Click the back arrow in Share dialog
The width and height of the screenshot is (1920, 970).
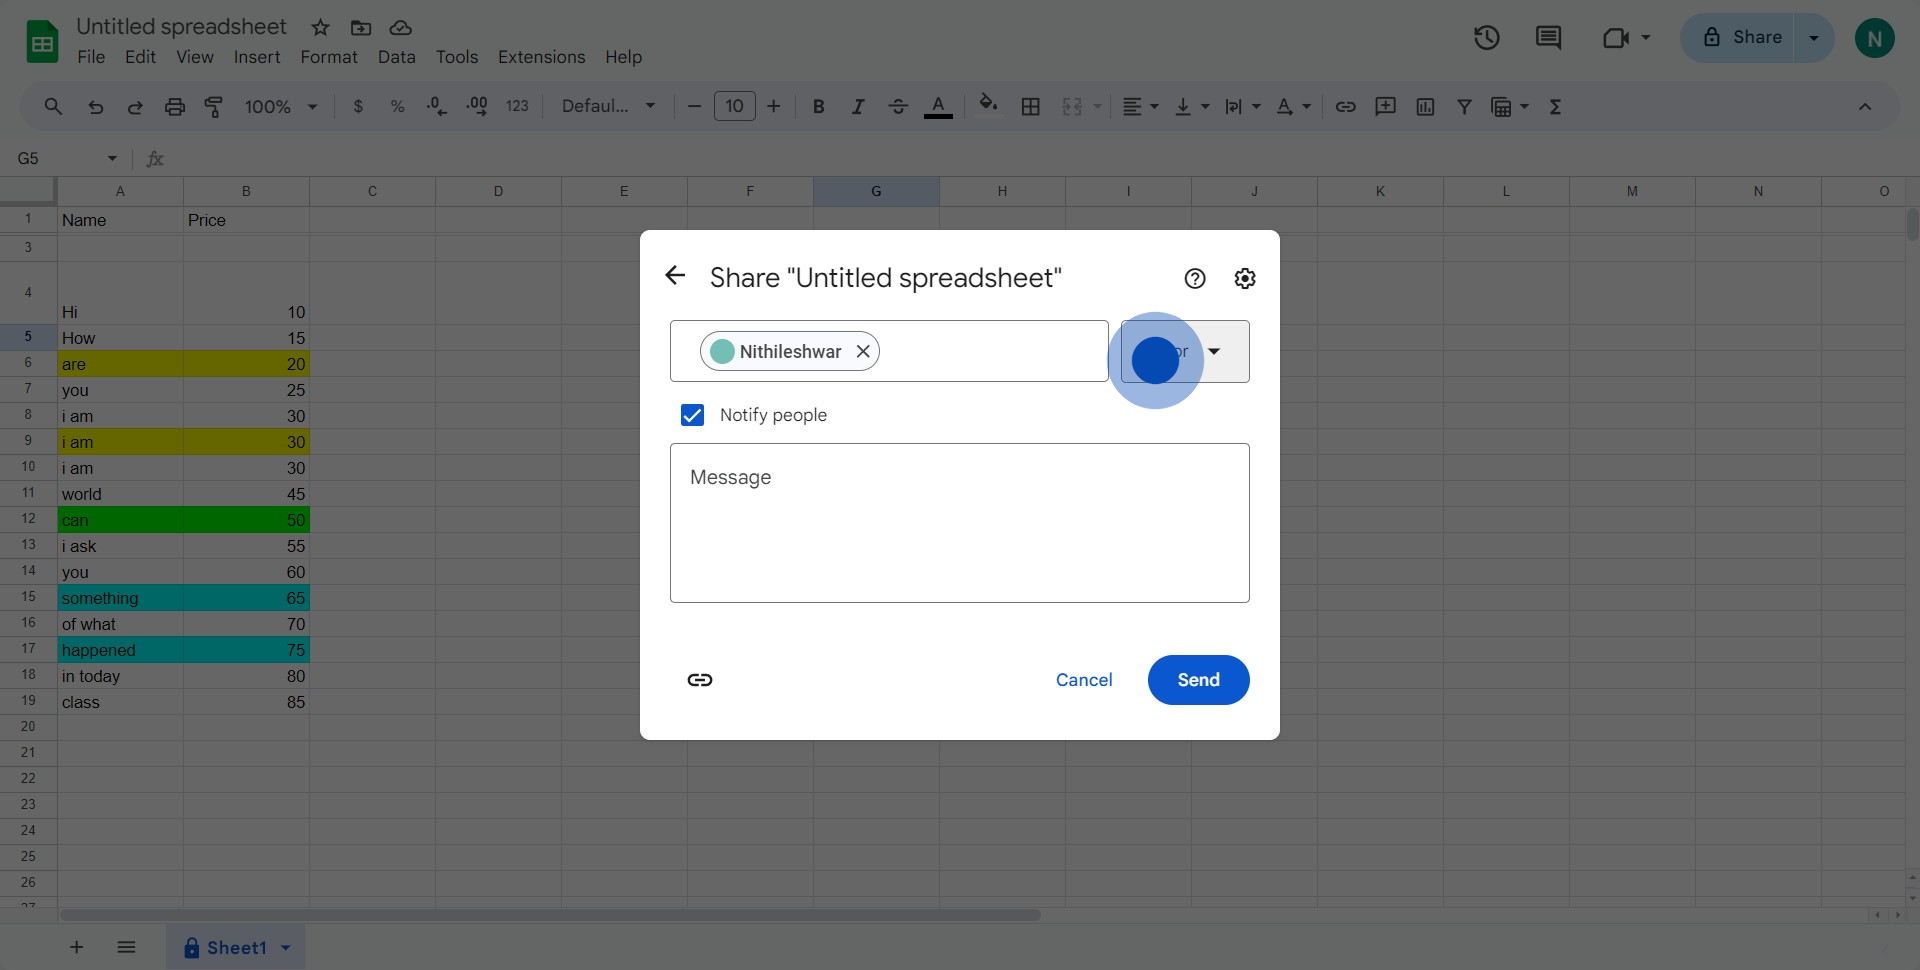[676, 276]
